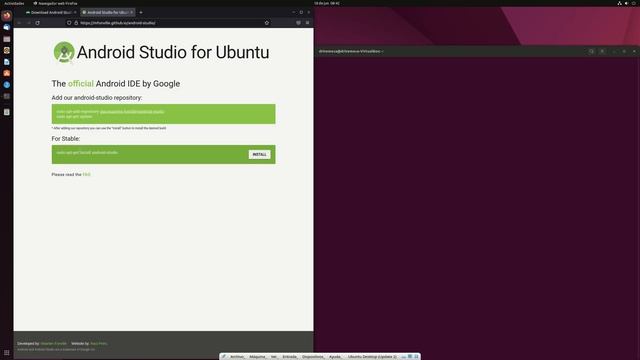Open the Navegador web Firefox app menu
The image size is (640, 360).
[x=55, y=3]
